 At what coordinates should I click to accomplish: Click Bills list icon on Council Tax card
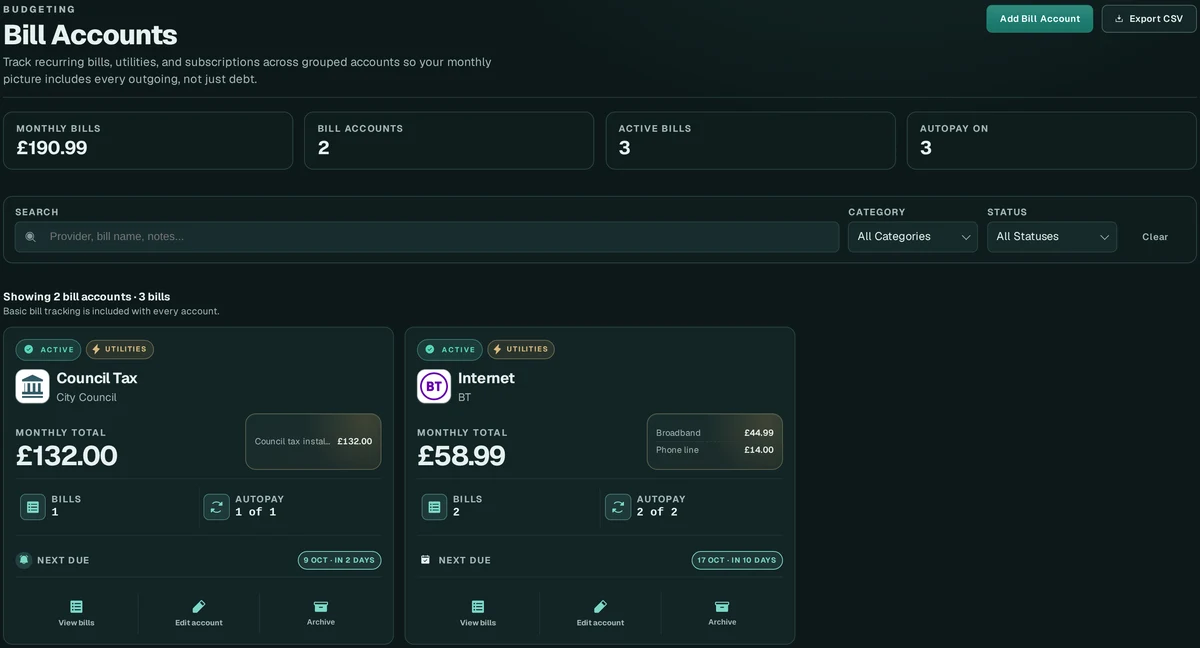pyautogui.click(x=33, y=507)
